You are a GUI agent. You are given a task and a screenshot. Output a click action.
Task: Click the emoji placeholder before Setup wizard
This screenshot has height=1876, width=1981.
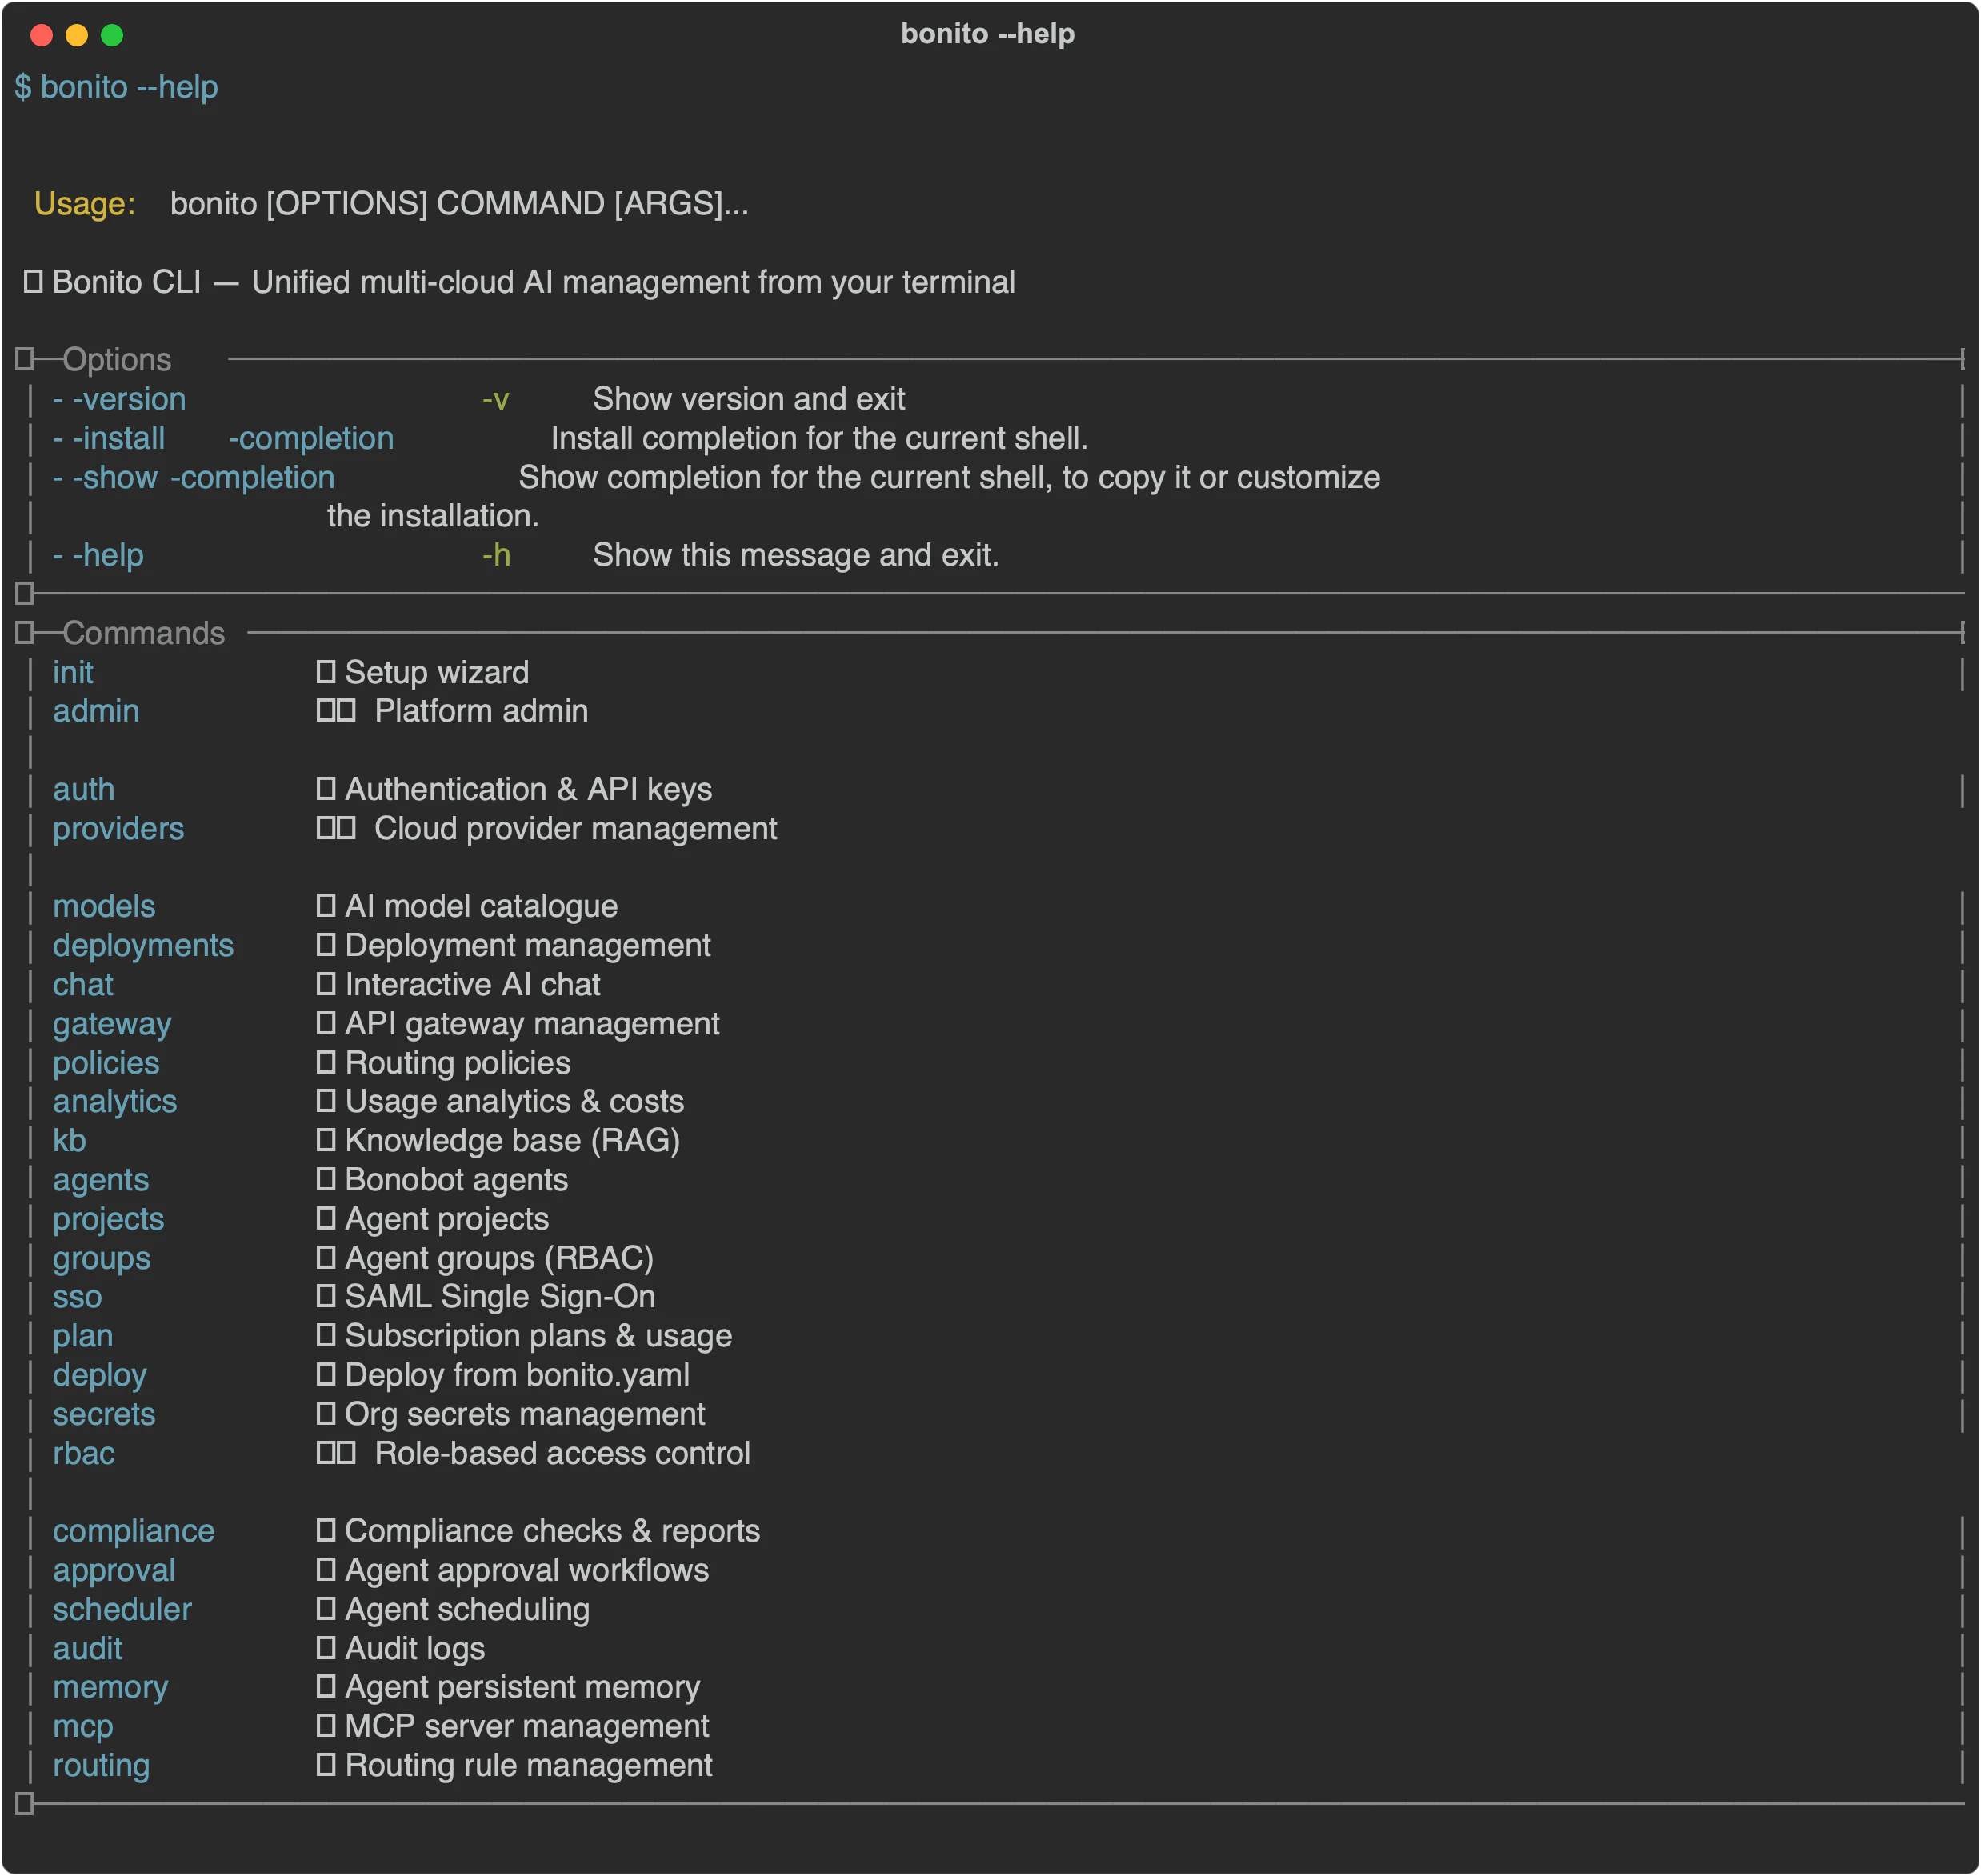(x=325, y=672)
